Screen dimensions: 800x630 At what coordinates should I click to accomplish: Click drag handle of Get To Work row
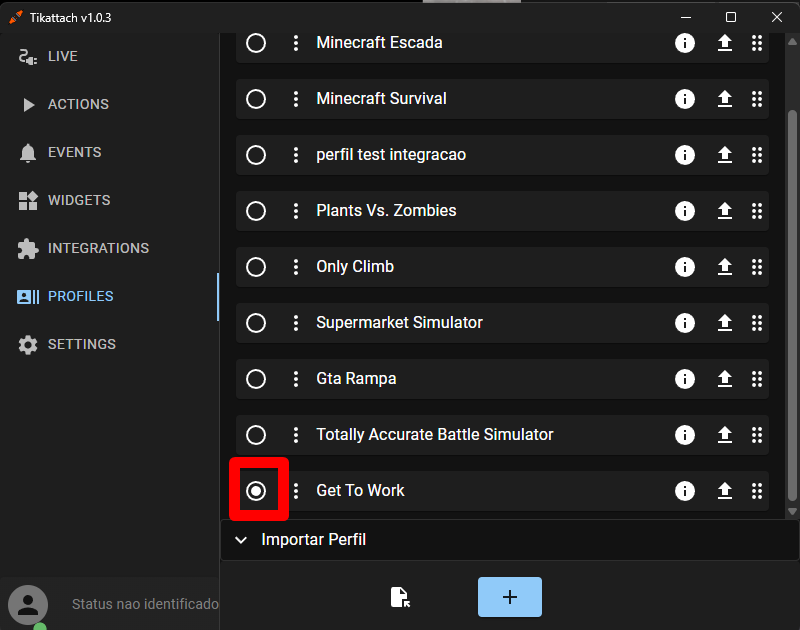pyautogui.click(x=757, y=491)
